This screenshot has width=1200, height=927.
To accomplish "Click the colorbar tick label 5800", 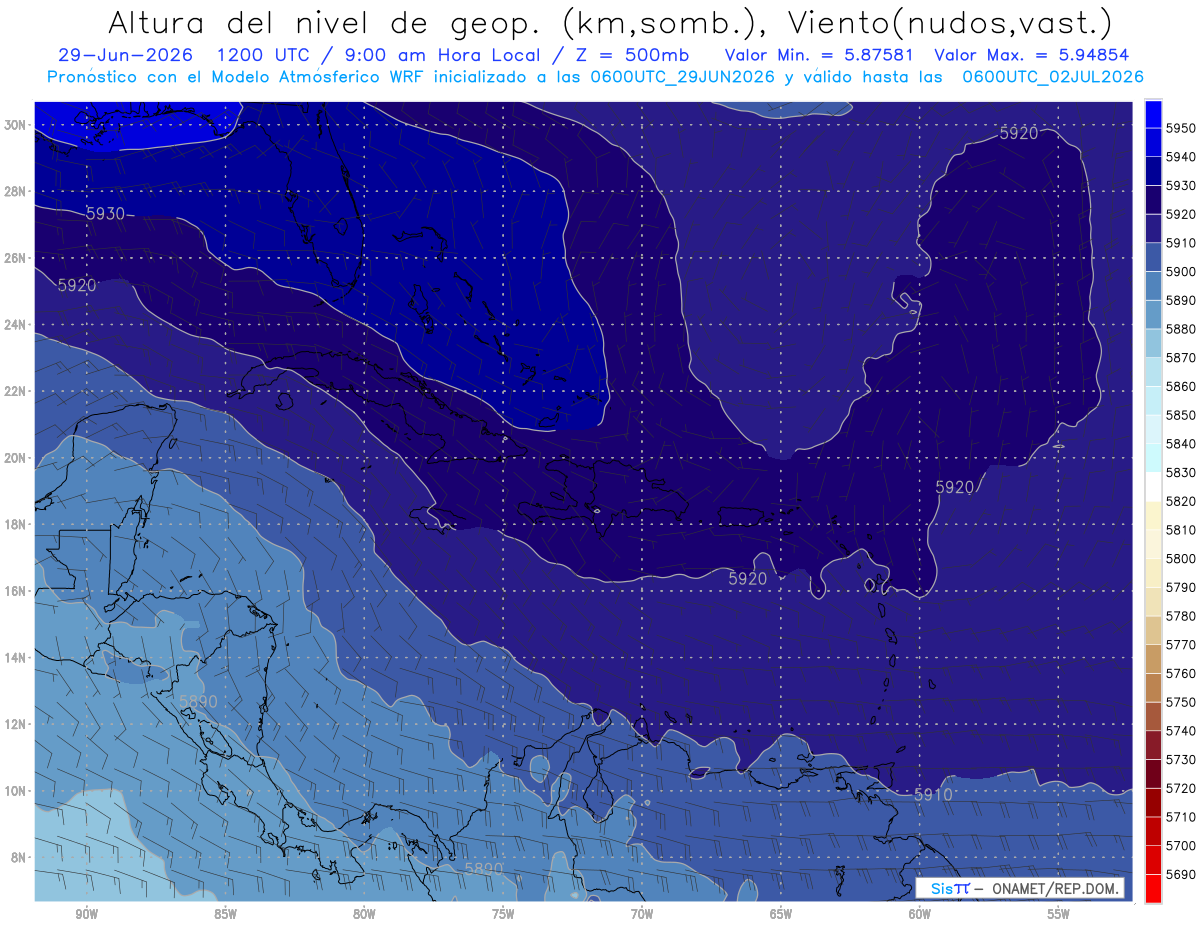I will point(1181,559).
